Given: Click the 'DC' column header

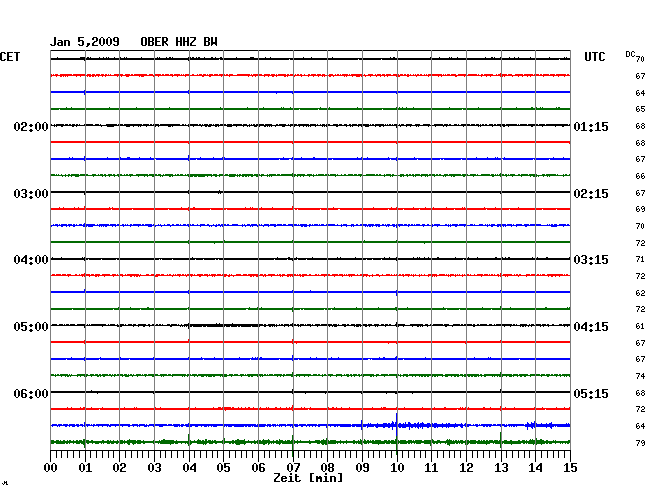Looking at the screenshot, I should (x=630, y=54).
